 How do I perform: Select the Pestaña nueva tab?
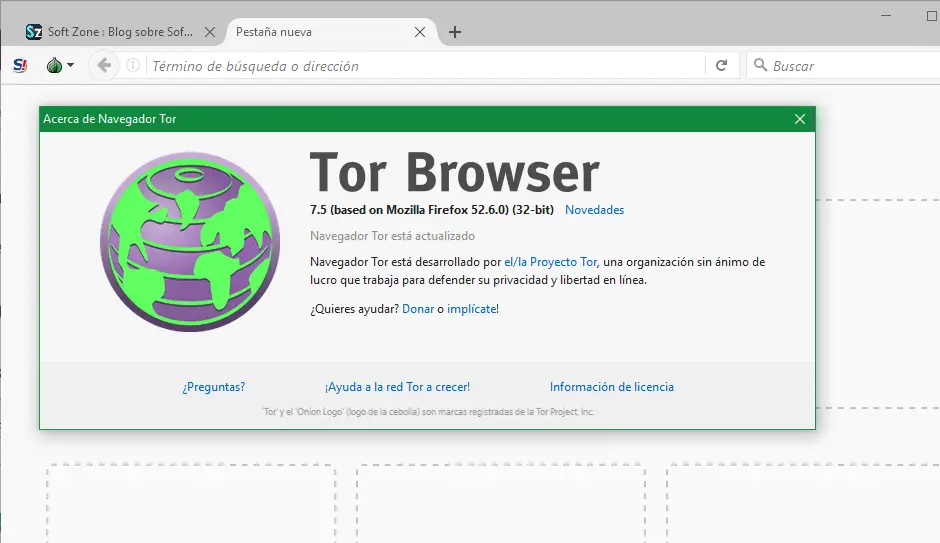[332, 32]
